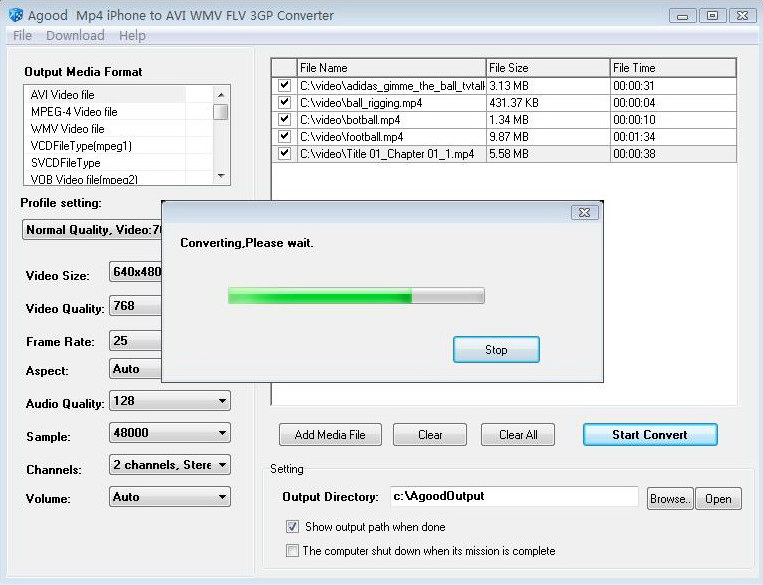Uncheck the adidas_gimme_the_ball file checkbox
Screen dimensions: 763x585
click(x=284, y=85)
